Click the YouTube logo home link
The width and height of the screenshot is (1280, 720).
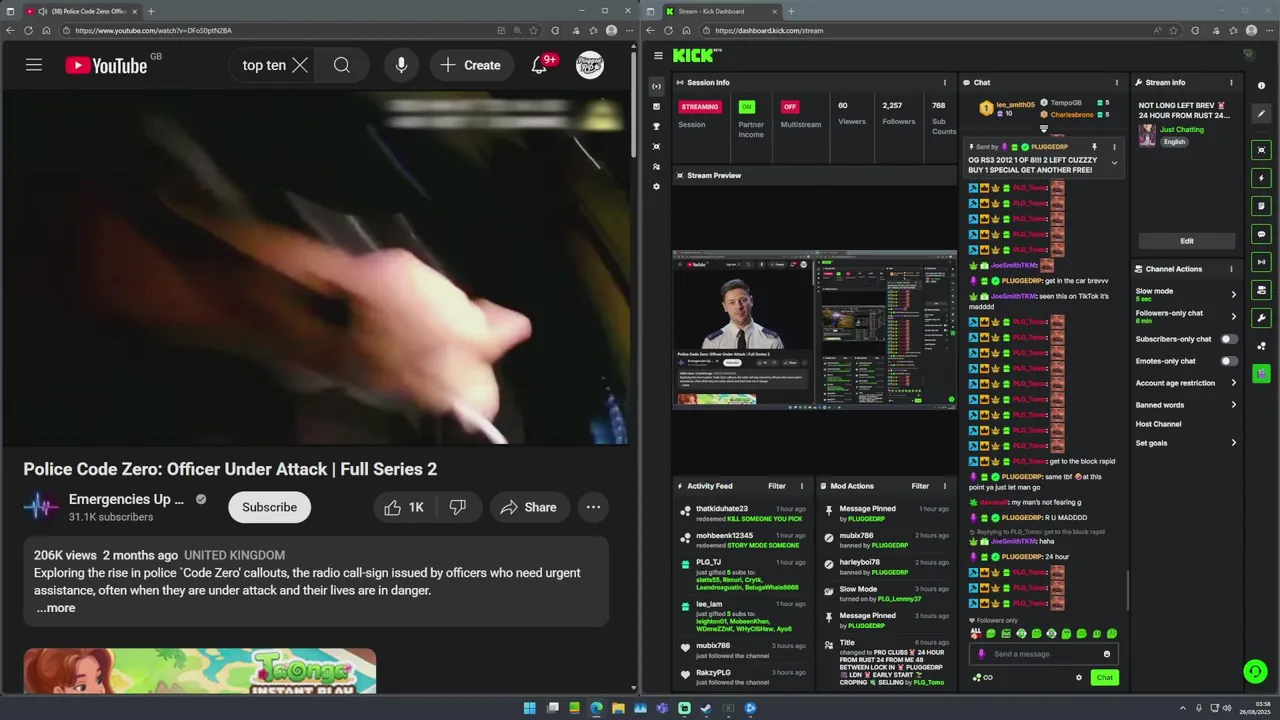(x=106, y=65)
